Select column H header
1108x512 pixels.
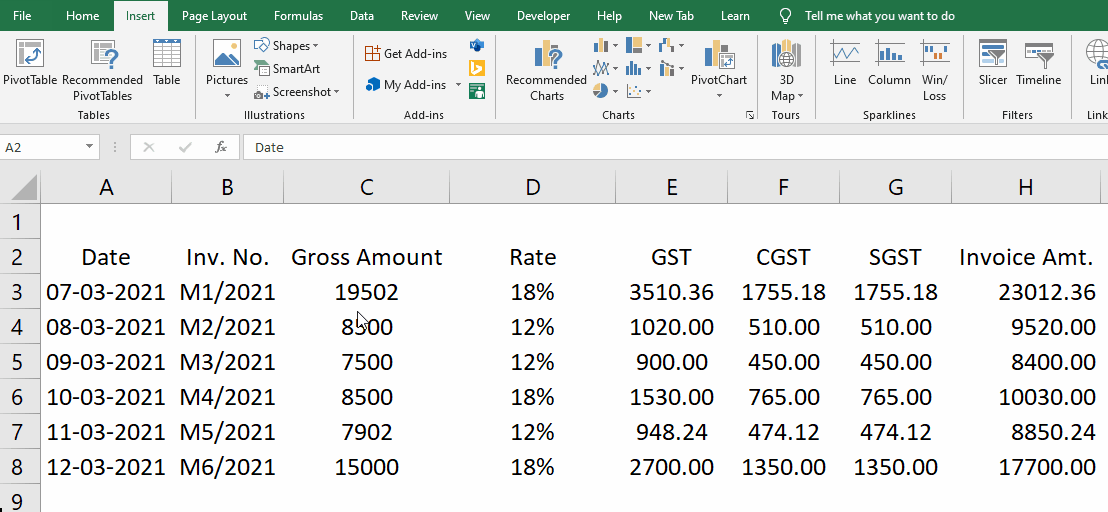click(1026, 187)
